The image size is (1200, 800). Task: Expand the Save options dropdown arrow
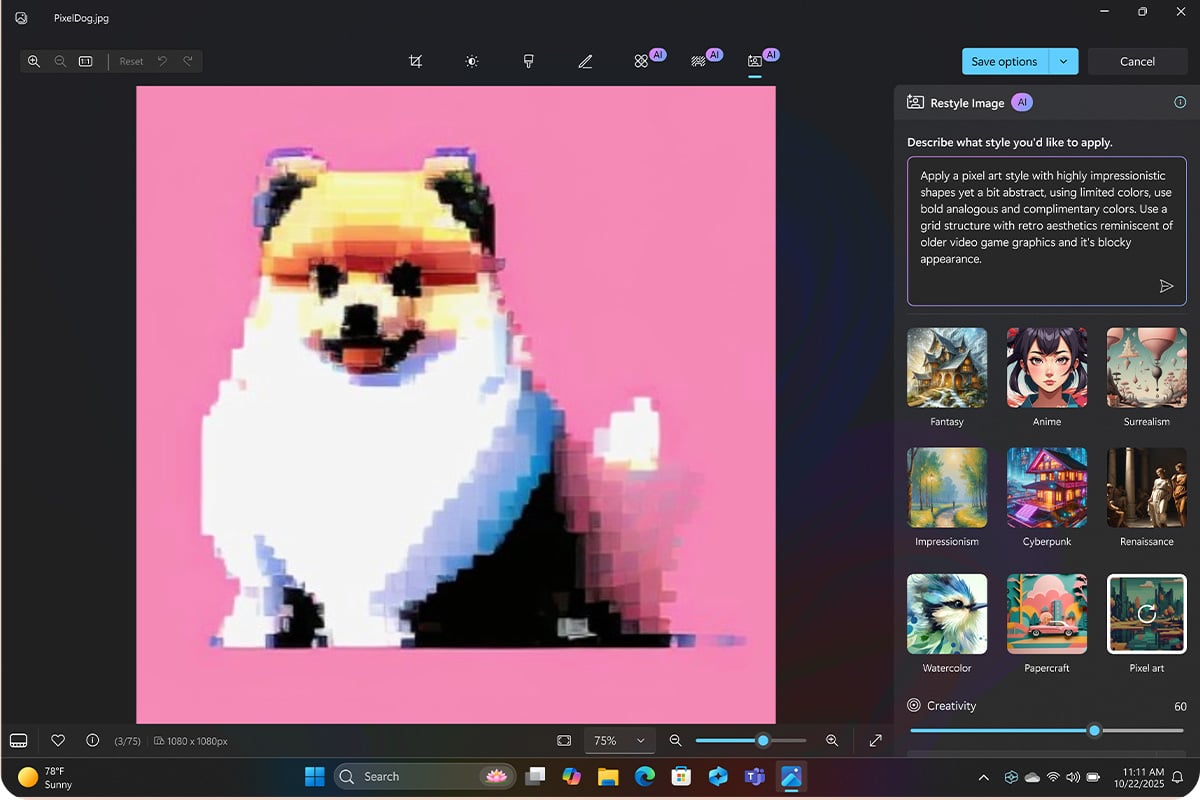(x=1063, y=61)
